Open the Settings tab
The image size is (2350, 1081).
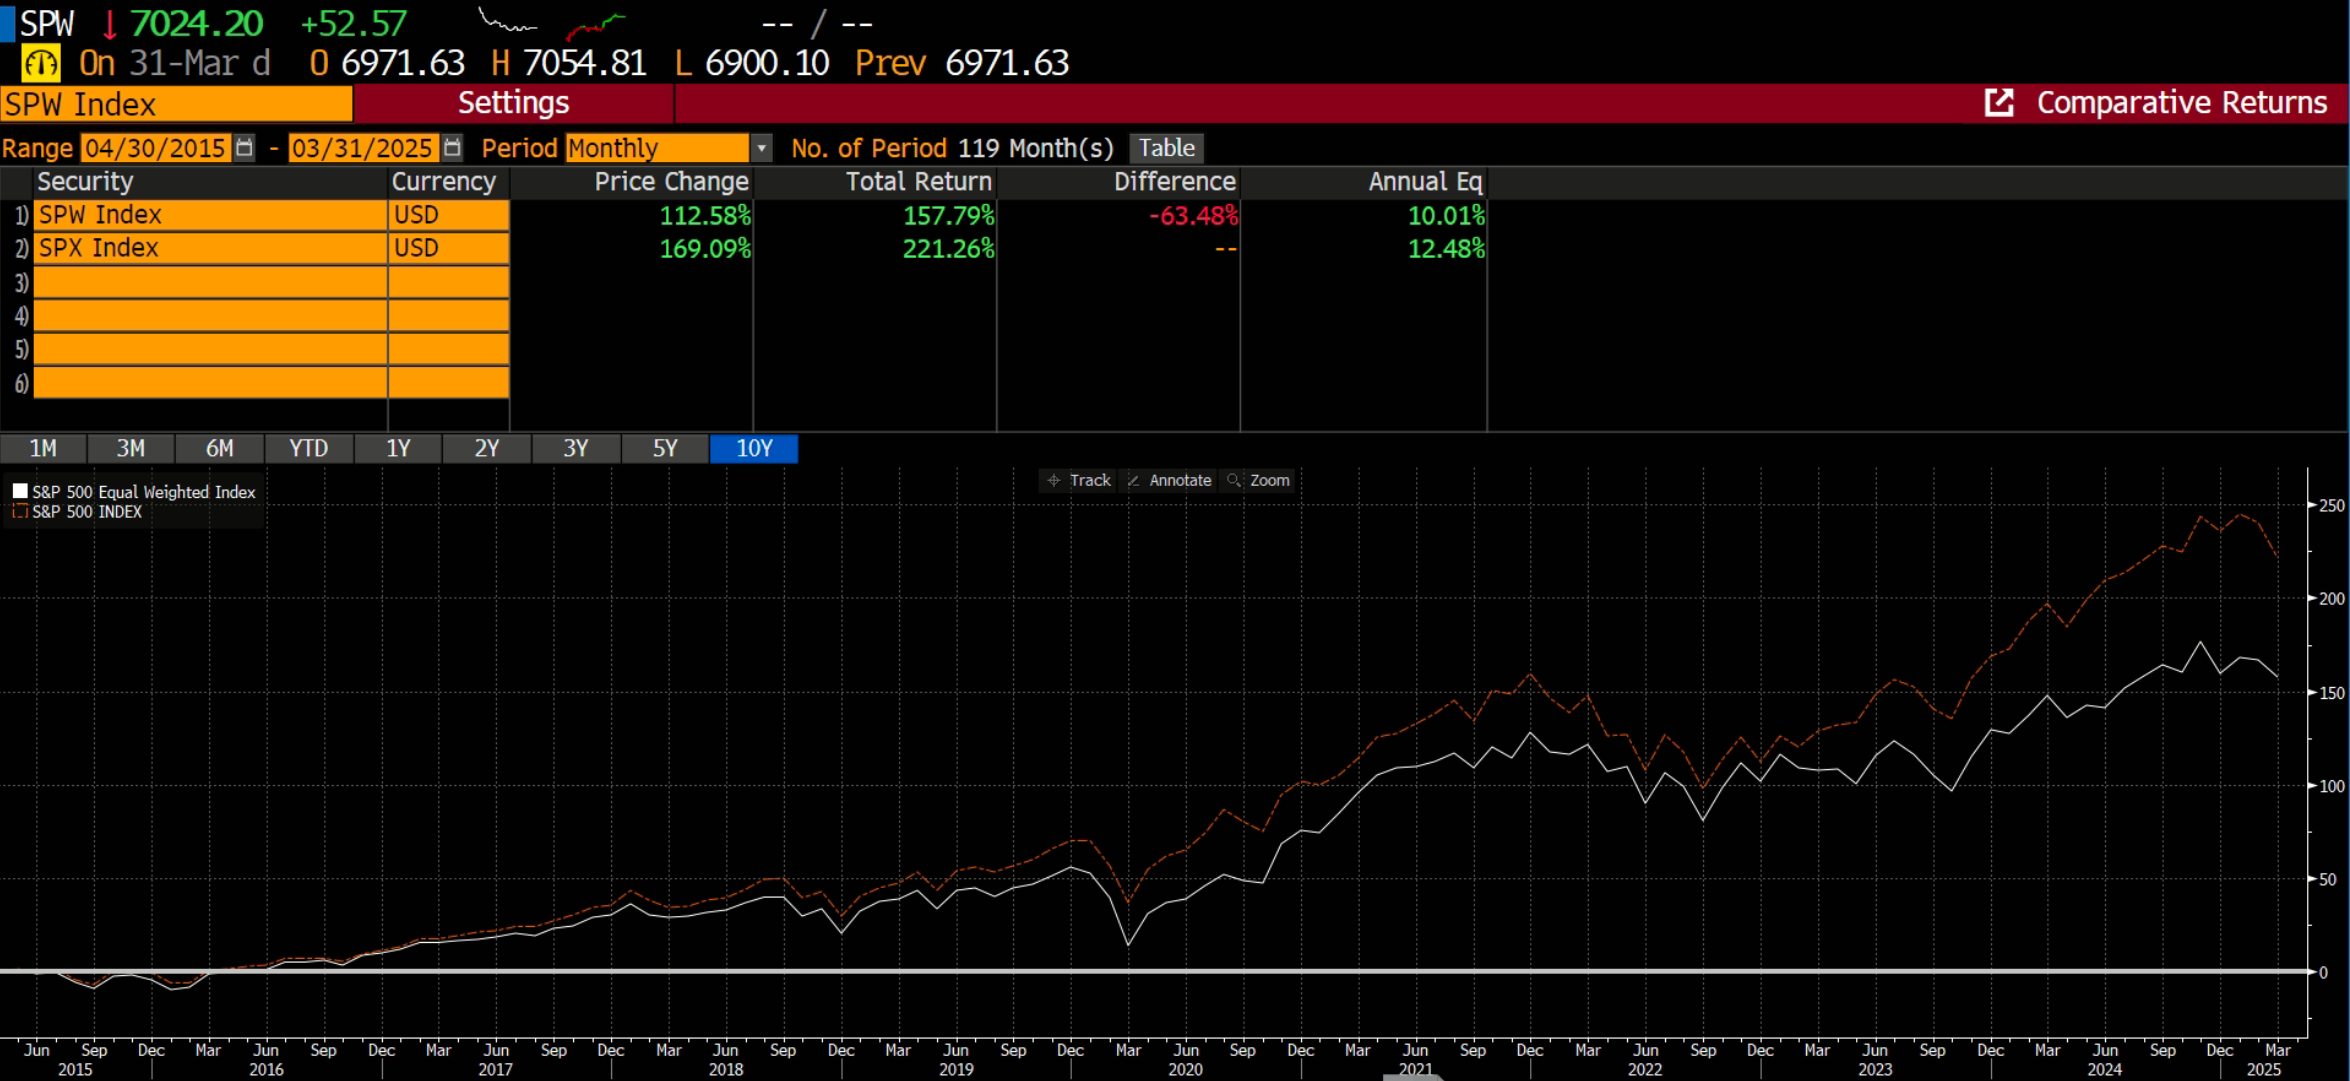point(514,103)
